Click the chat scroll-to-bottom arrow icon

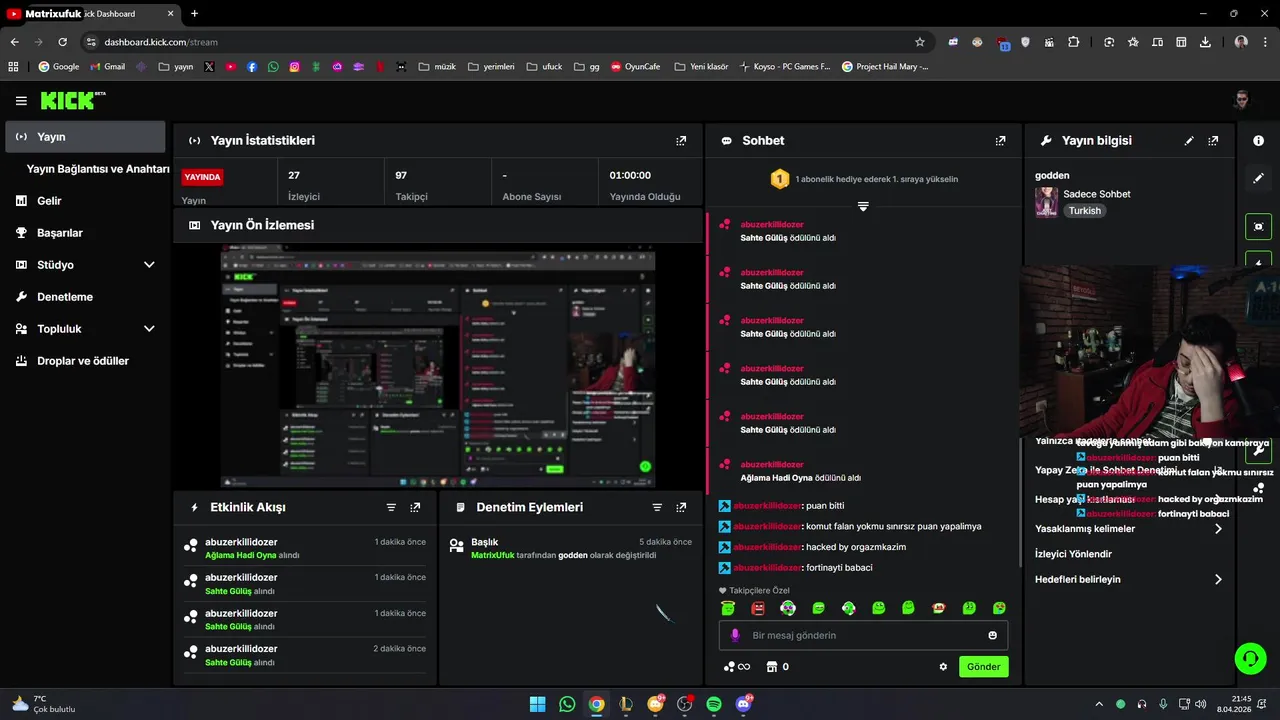tap(863, 206)
